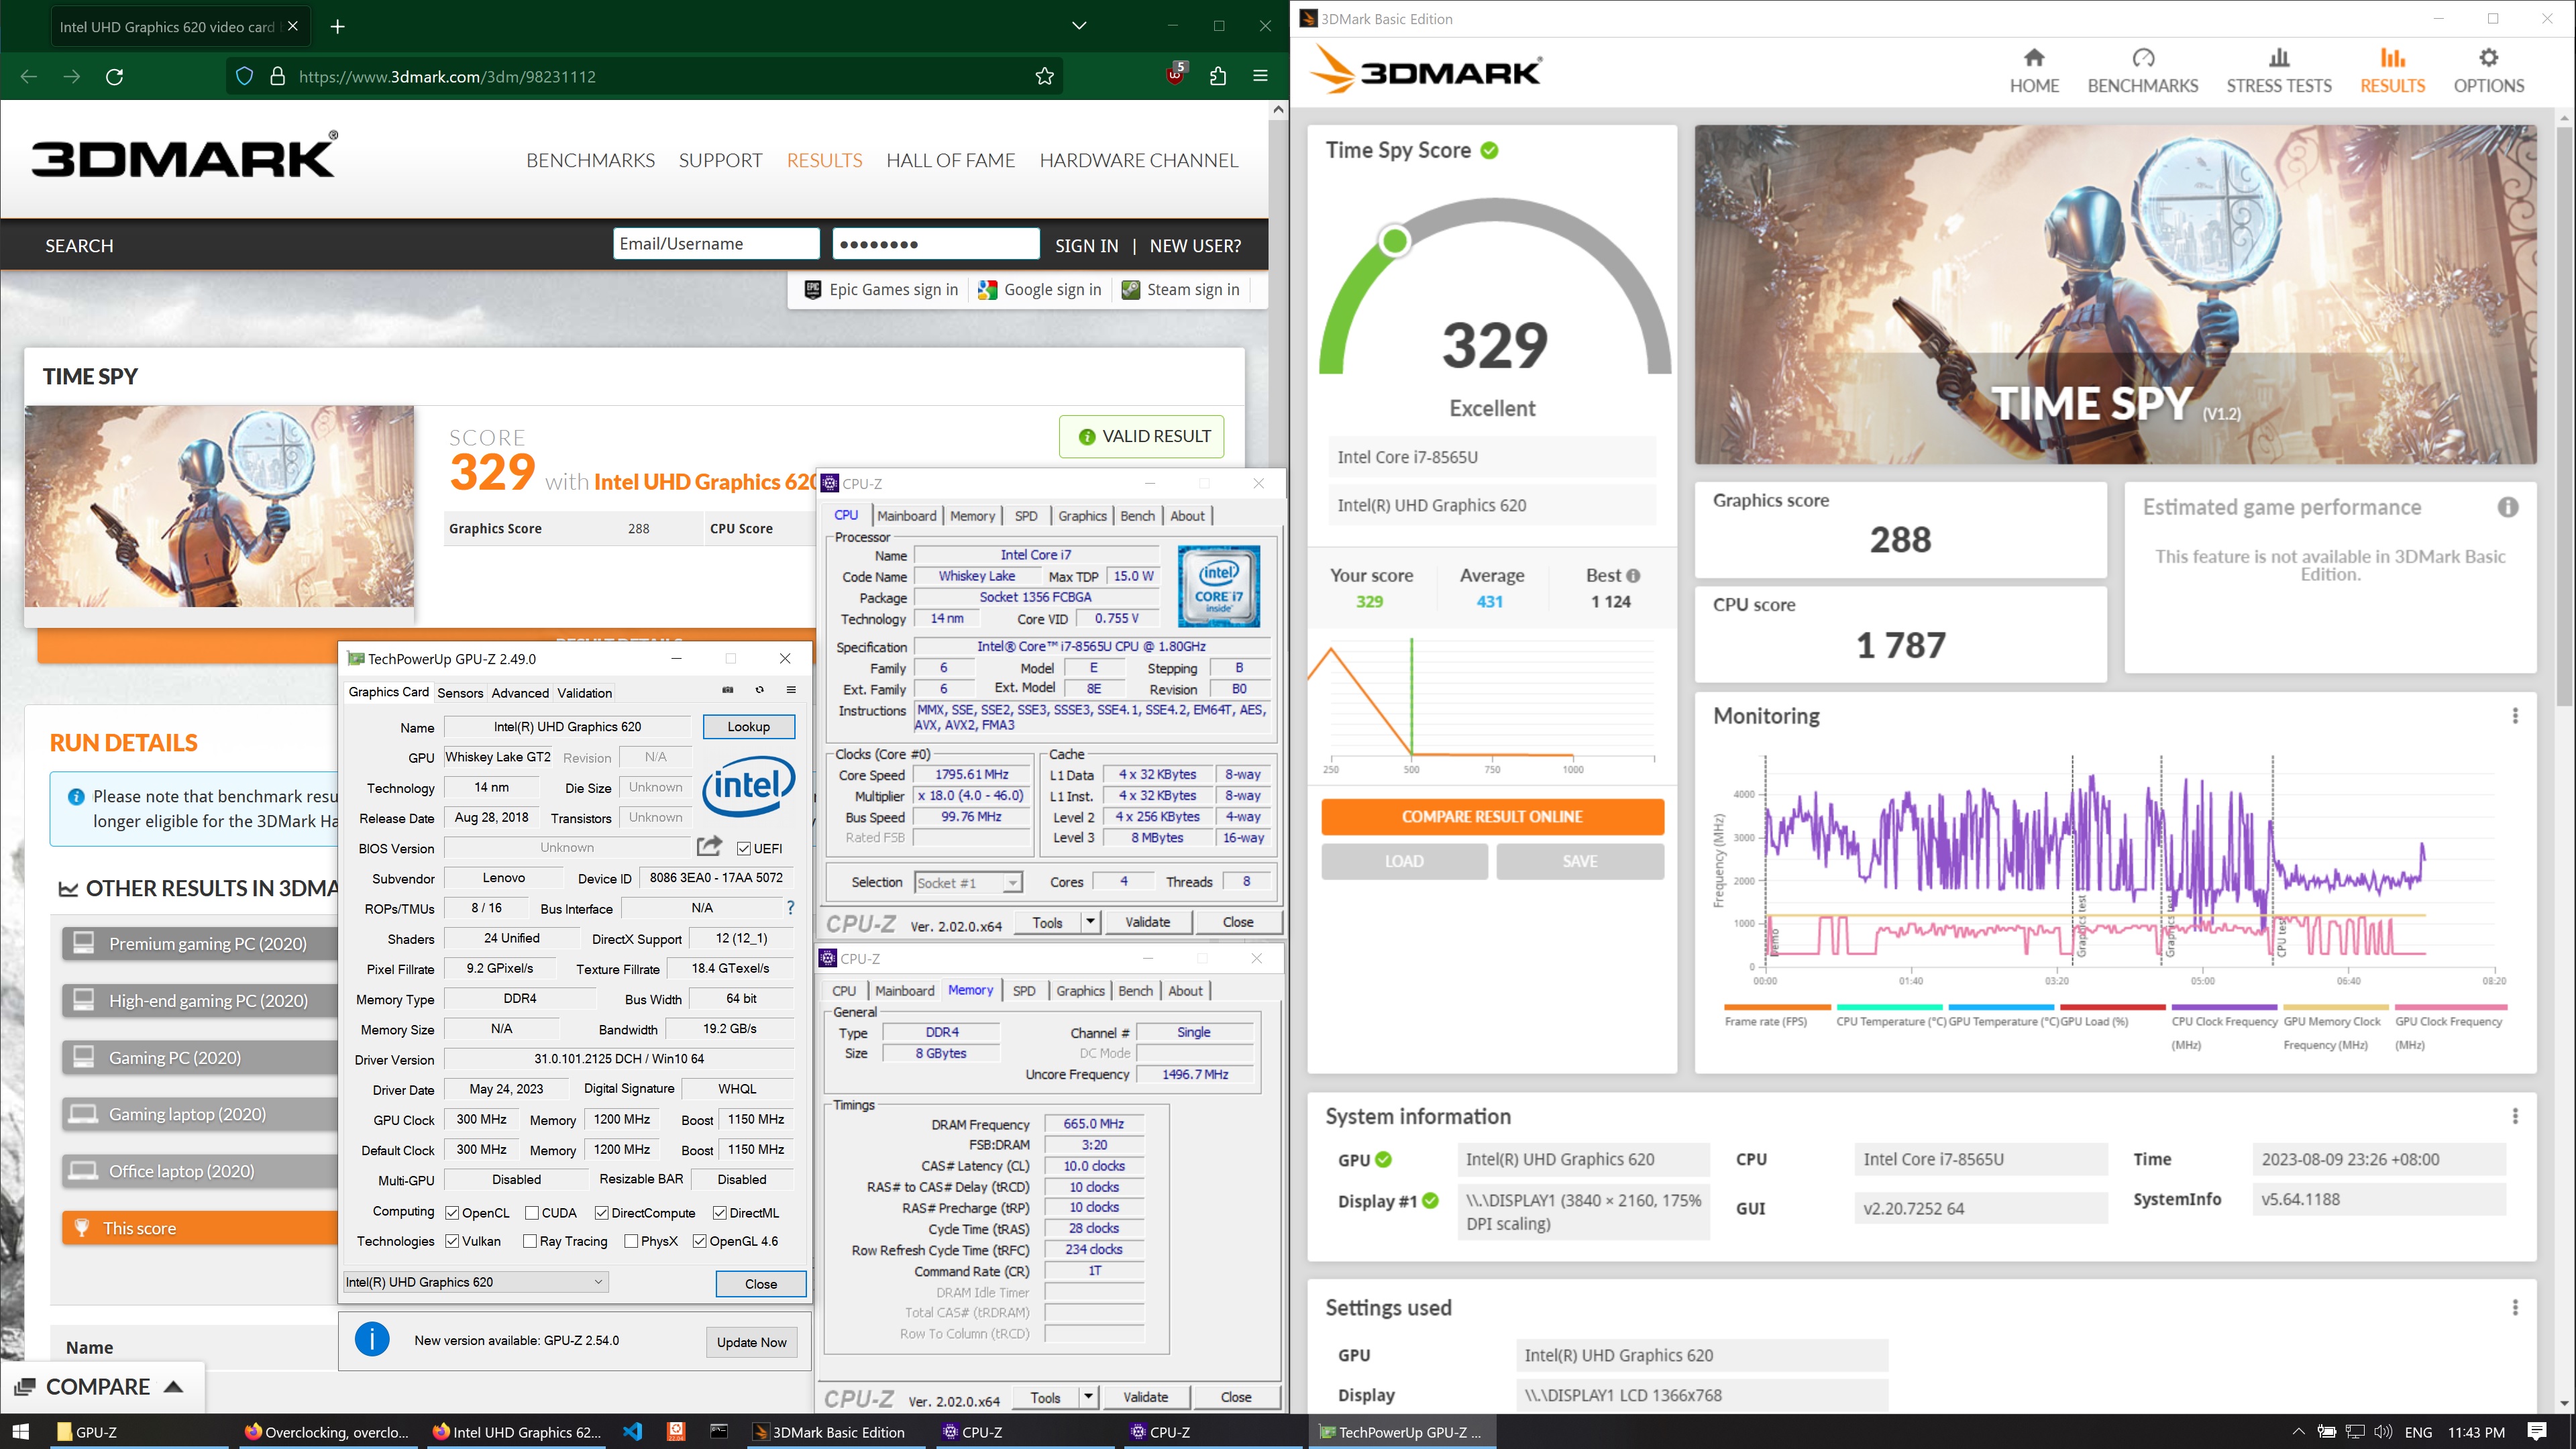2576x1449 pixels.
Task: Open BENCHMARKS in 3DMark app navigation
Action: pyautogui.click(x=2142, y=71)
